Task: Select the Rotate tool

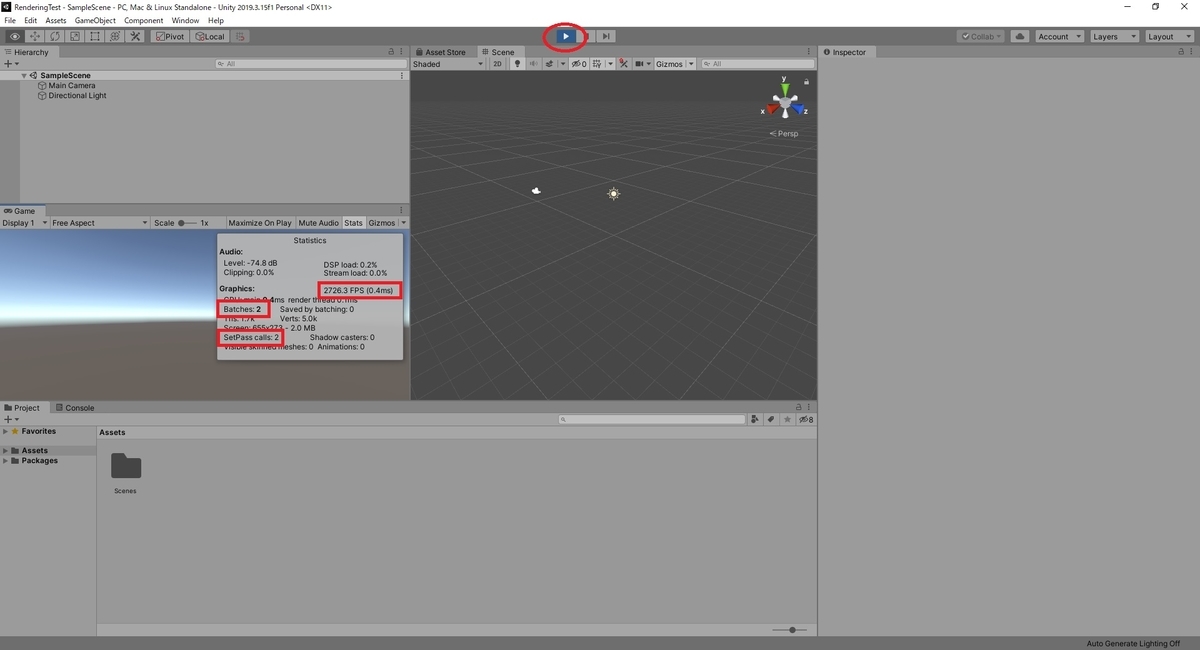Action: [x=54, y=36]
